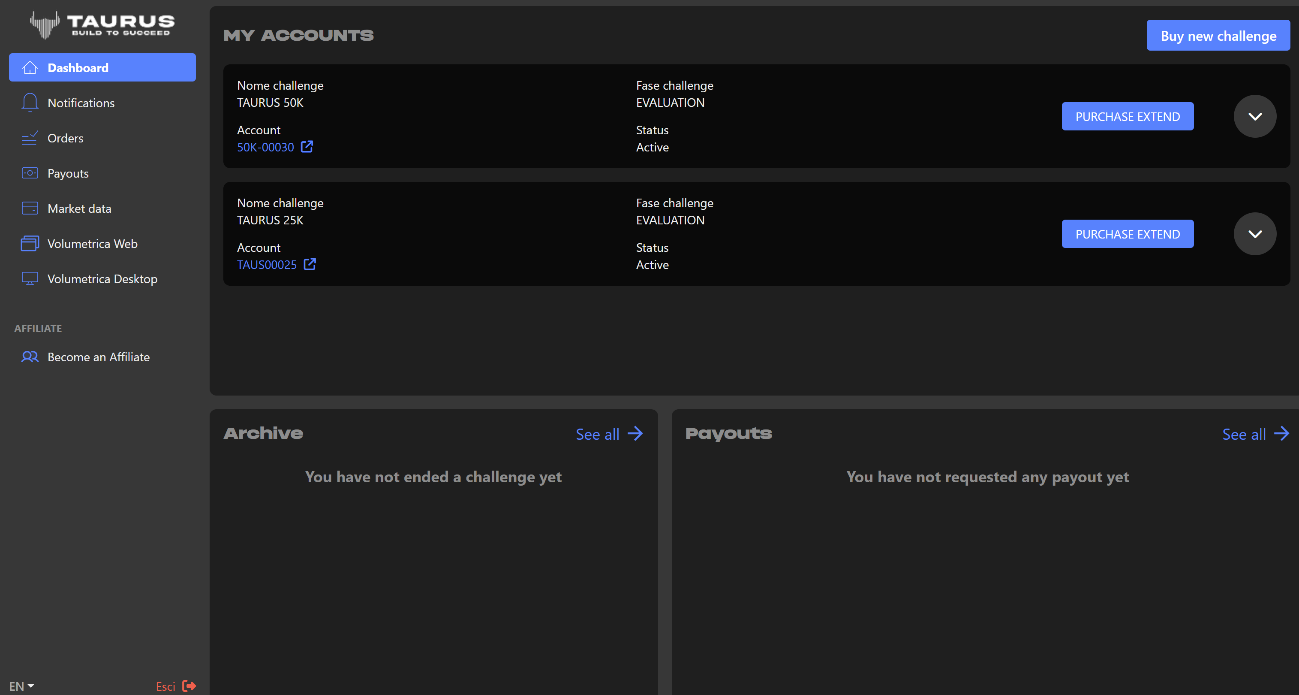1299x695 pixels.
Task: Click the MY ACCOUNTS heading
Action: [298, 35]
